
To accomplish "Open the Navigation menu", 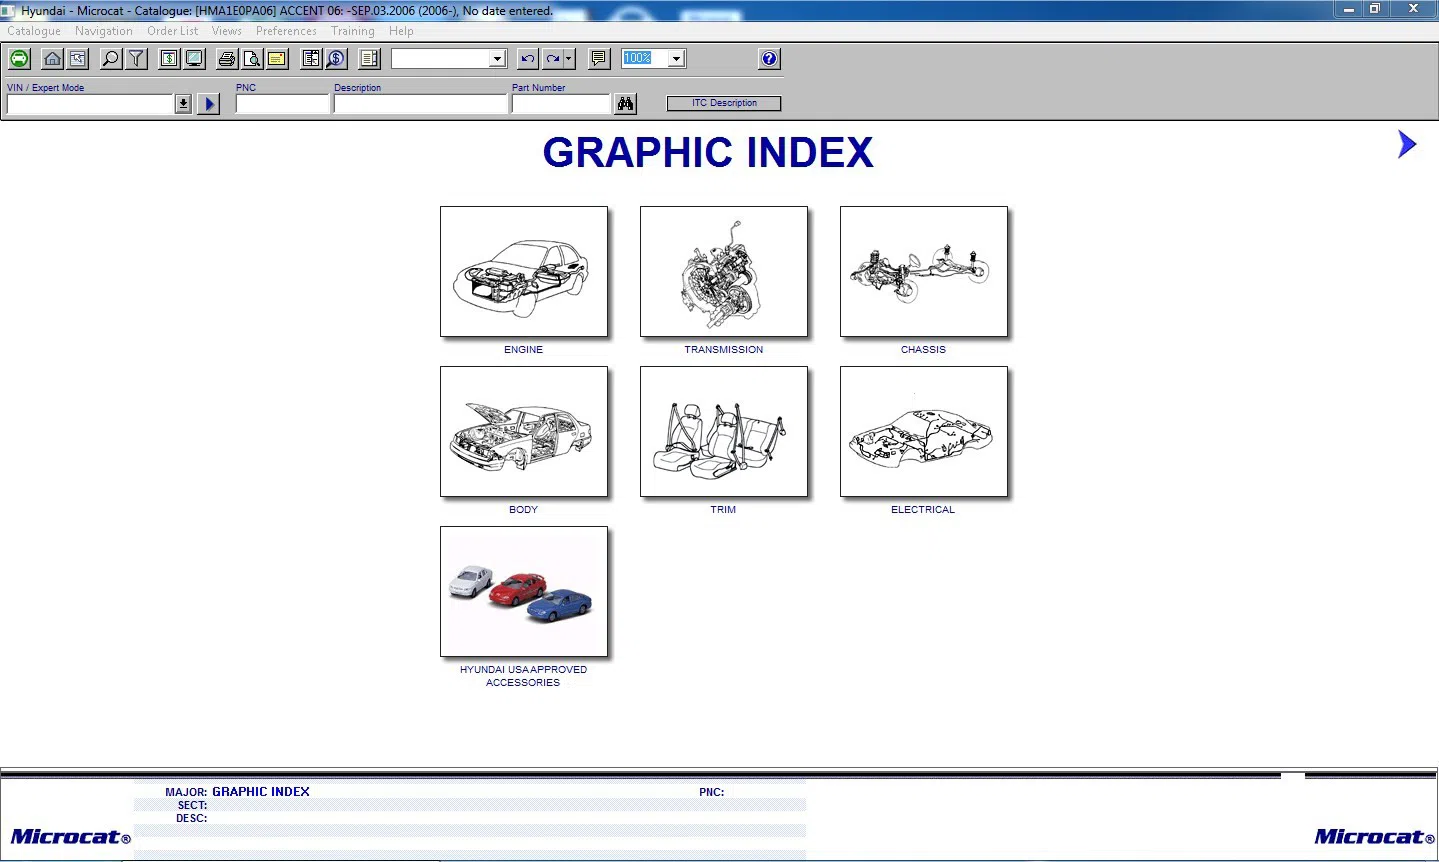I will pos(104,31).
